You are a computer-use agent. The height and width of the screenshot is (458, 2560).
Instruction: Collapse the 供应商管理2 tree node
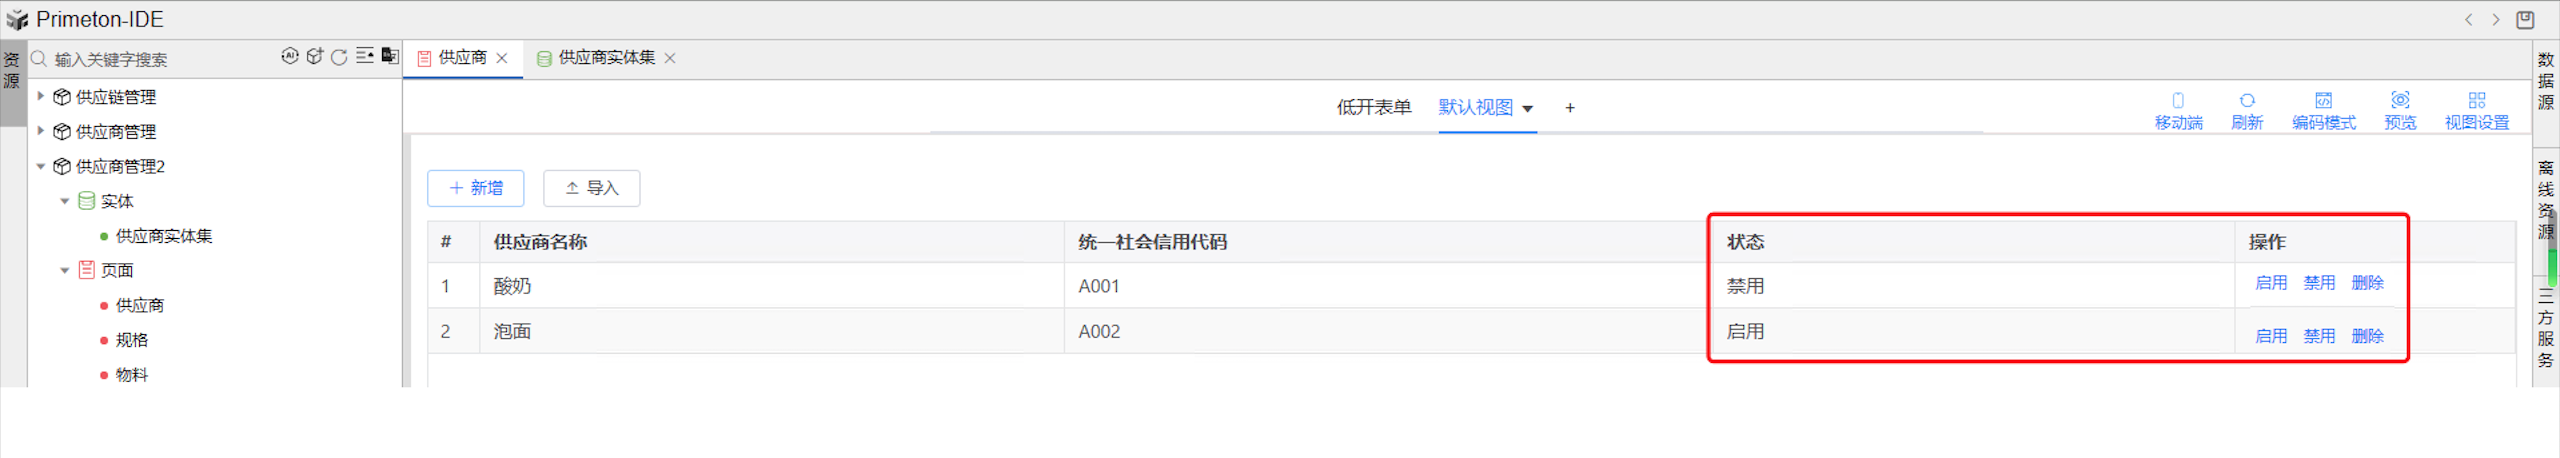click(x=41, y=166)
